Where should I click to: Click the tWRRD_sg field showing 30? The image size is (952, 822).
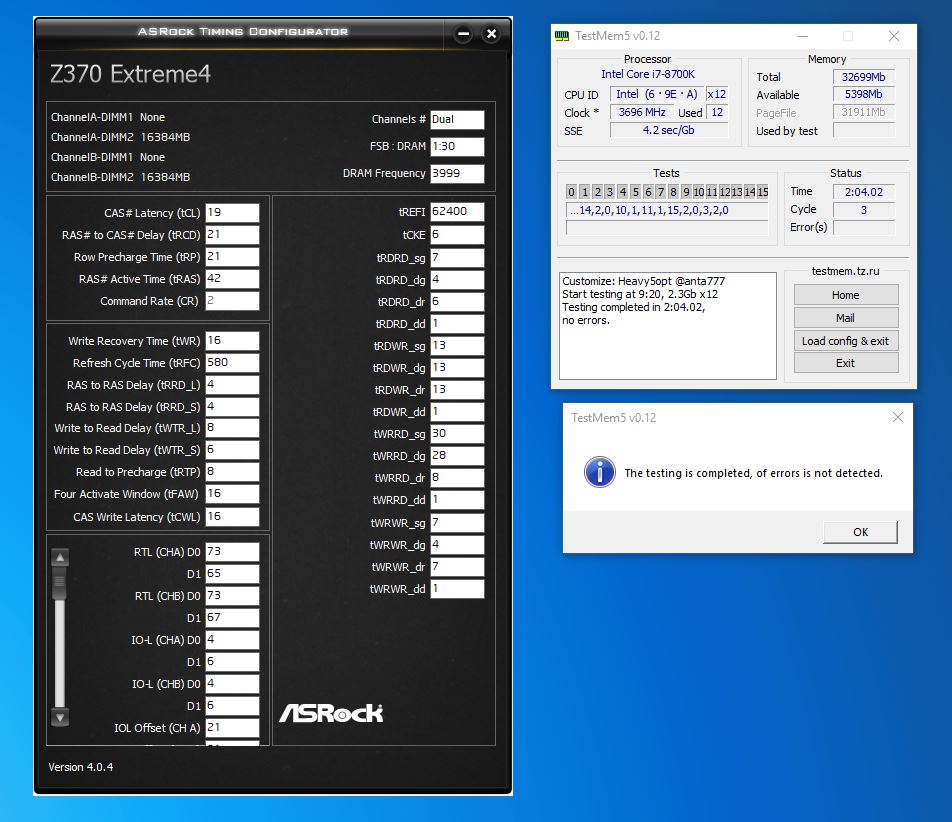pos(457,433)
